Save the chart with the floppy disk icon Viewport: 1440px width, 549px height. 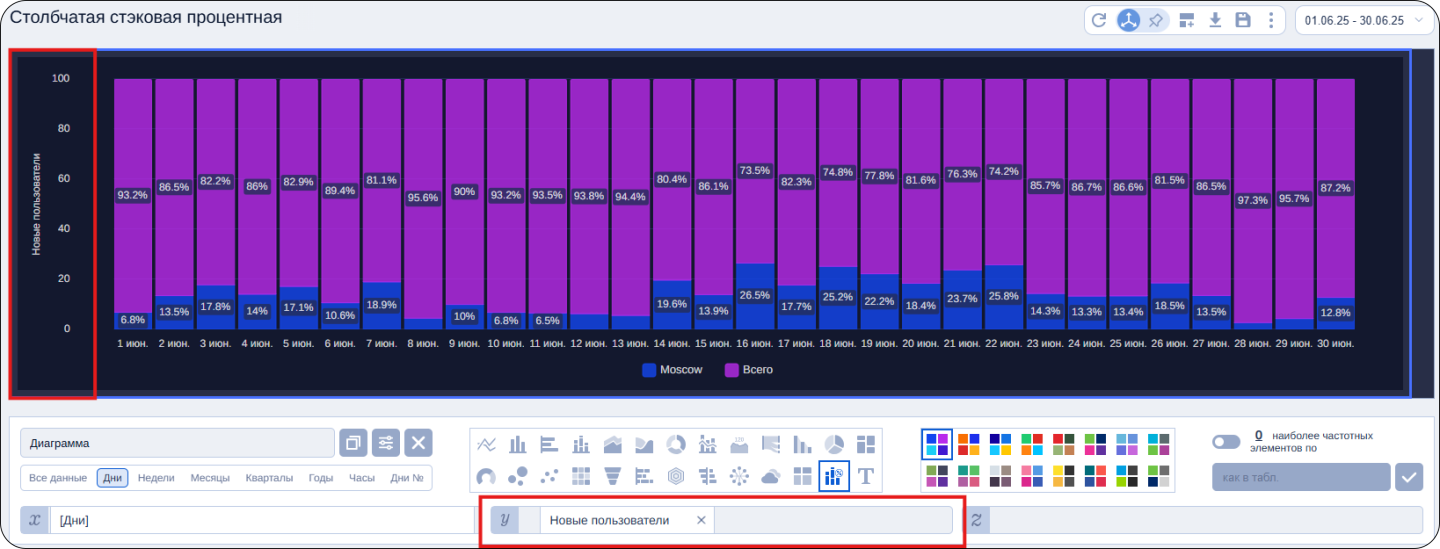click(x=1243, y=20)
